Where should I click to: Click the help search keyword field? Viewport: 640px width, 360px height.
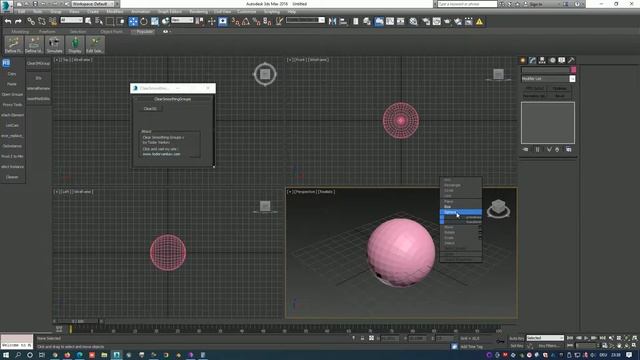point(467,4)
